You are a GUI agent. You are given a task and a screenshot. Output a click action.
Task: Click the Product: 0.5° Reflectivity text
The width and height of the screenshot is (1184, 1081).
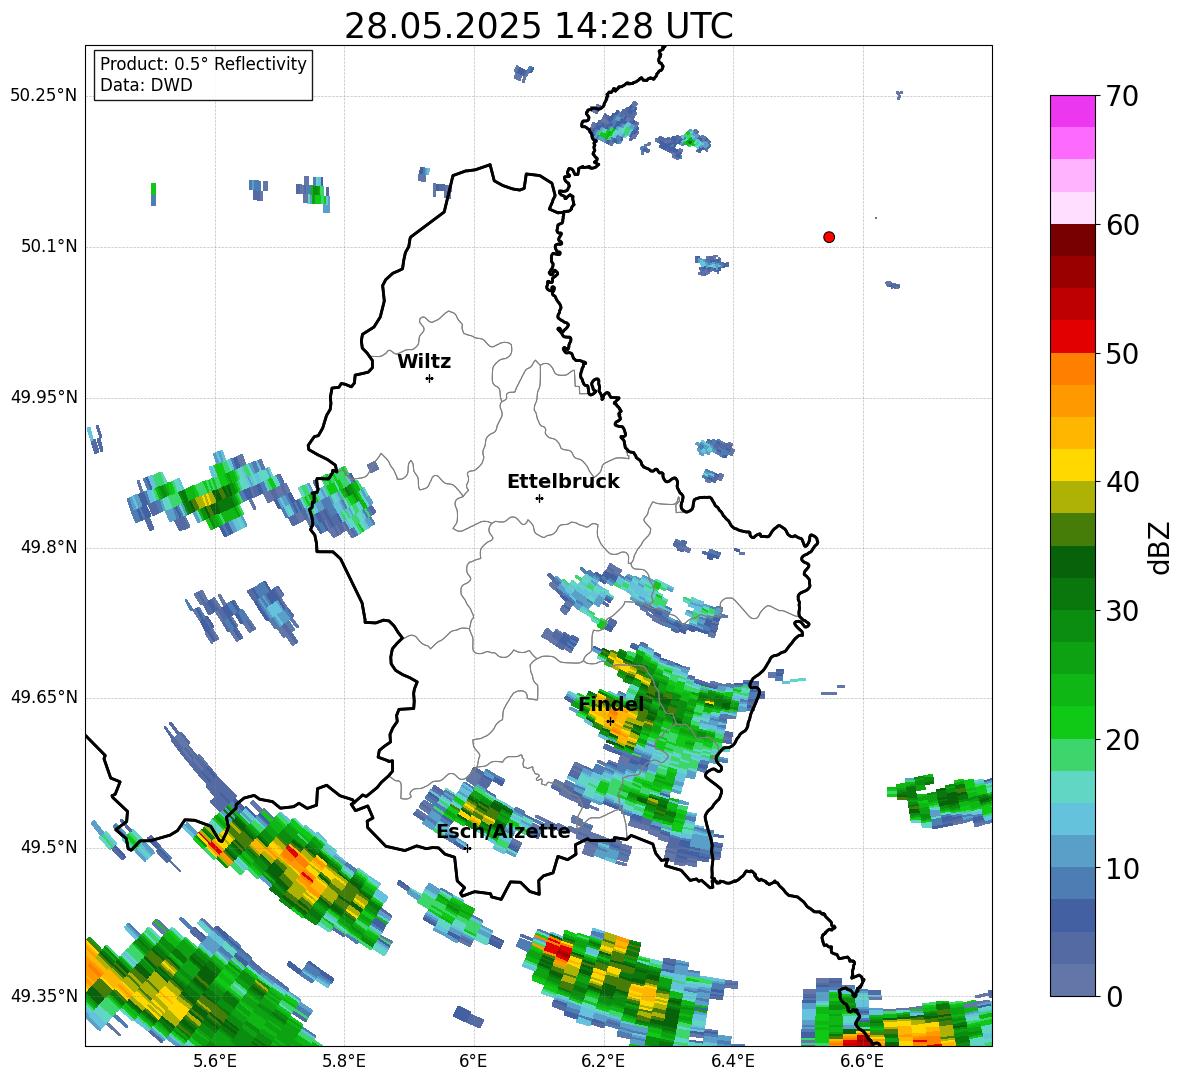203,64
